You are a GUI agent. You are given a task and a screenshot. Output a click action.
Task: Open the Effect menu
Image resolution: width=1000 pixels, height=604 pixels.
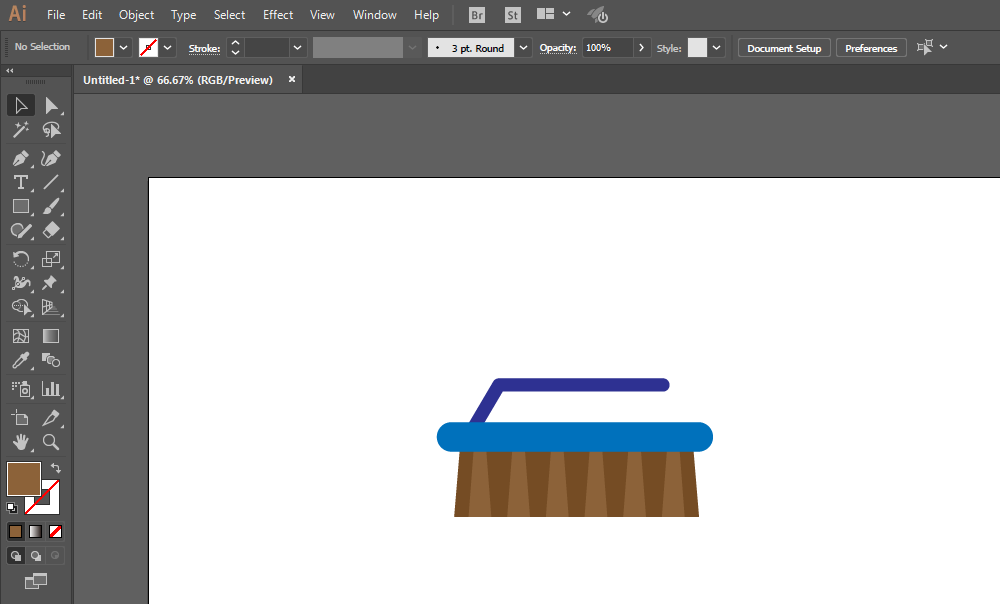[278, 15]
